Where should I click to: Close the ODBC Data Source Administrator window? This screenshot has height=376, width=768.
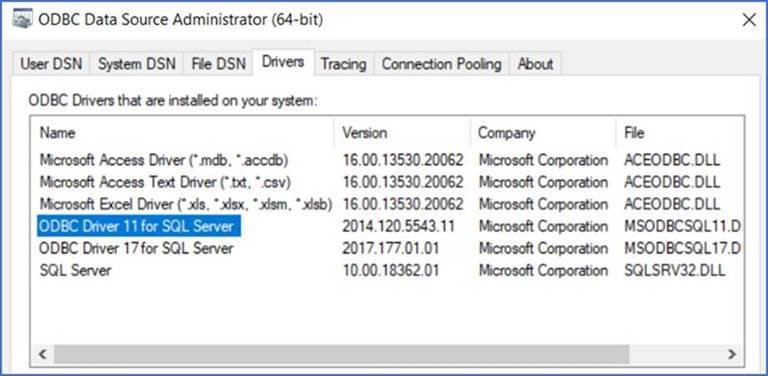(x=749, y=20)
